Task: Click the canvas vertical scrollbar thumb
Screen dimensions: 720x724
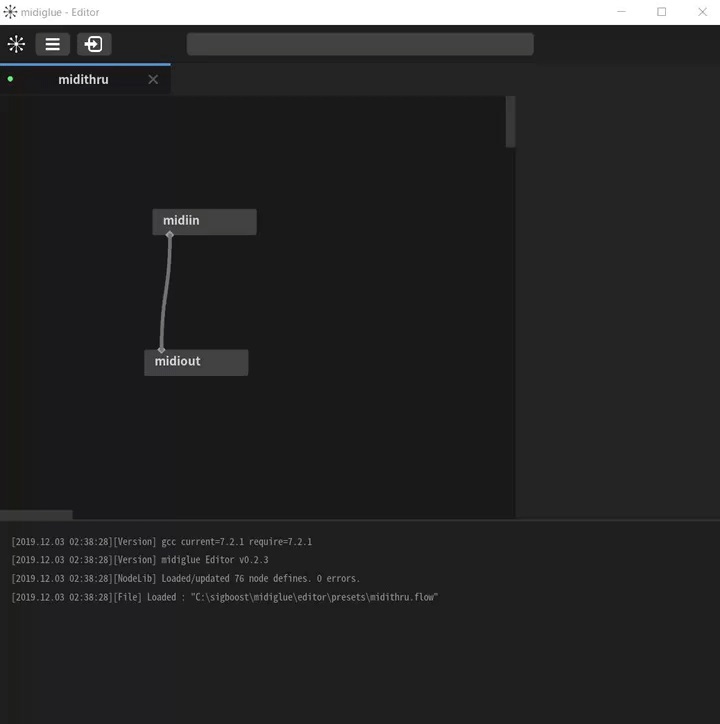Action: coord(510,122)
